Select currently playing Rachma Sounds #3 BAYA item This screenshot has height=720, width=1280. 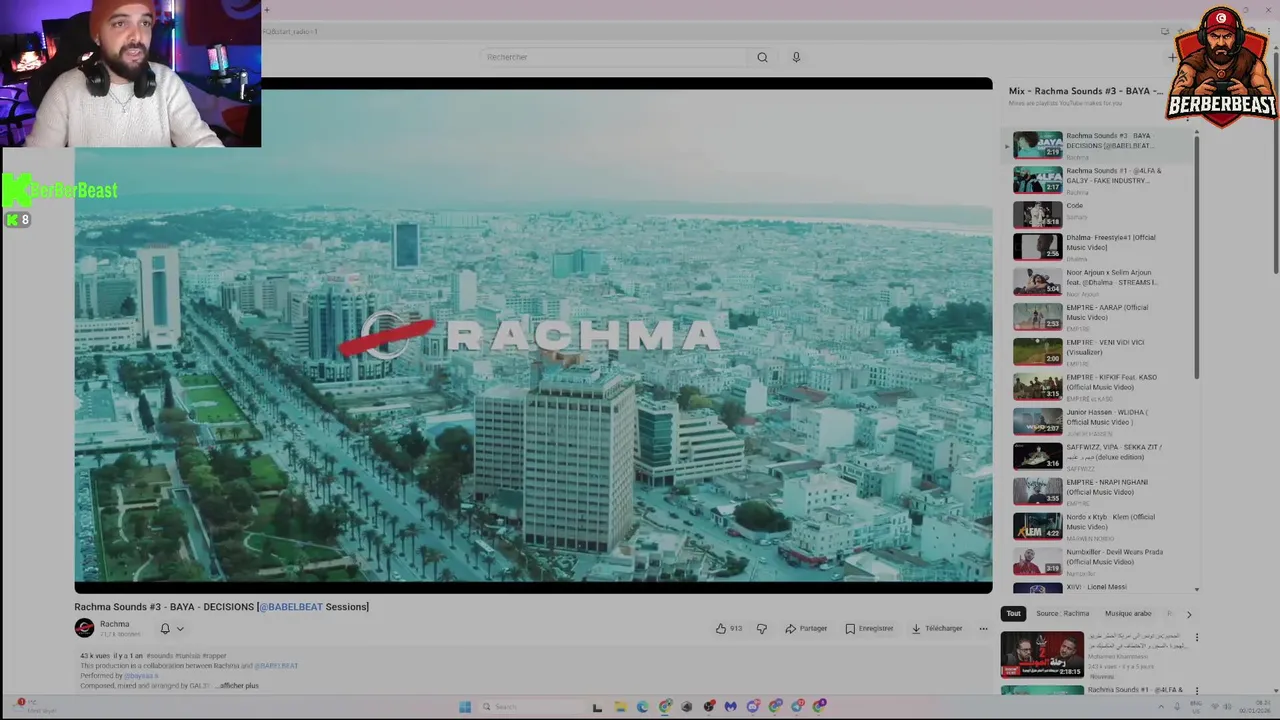[x=1098, y=145]
